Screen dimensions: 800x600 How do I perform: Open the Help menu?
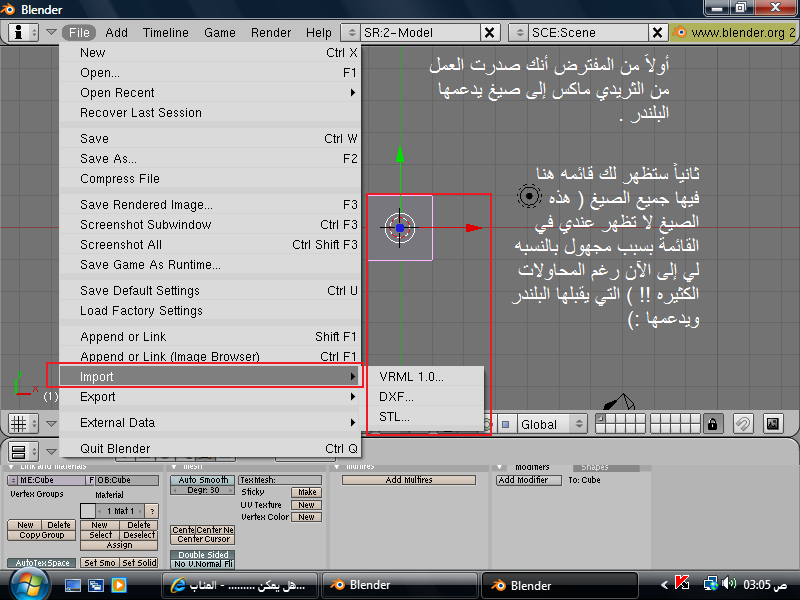tap(319, 33)
